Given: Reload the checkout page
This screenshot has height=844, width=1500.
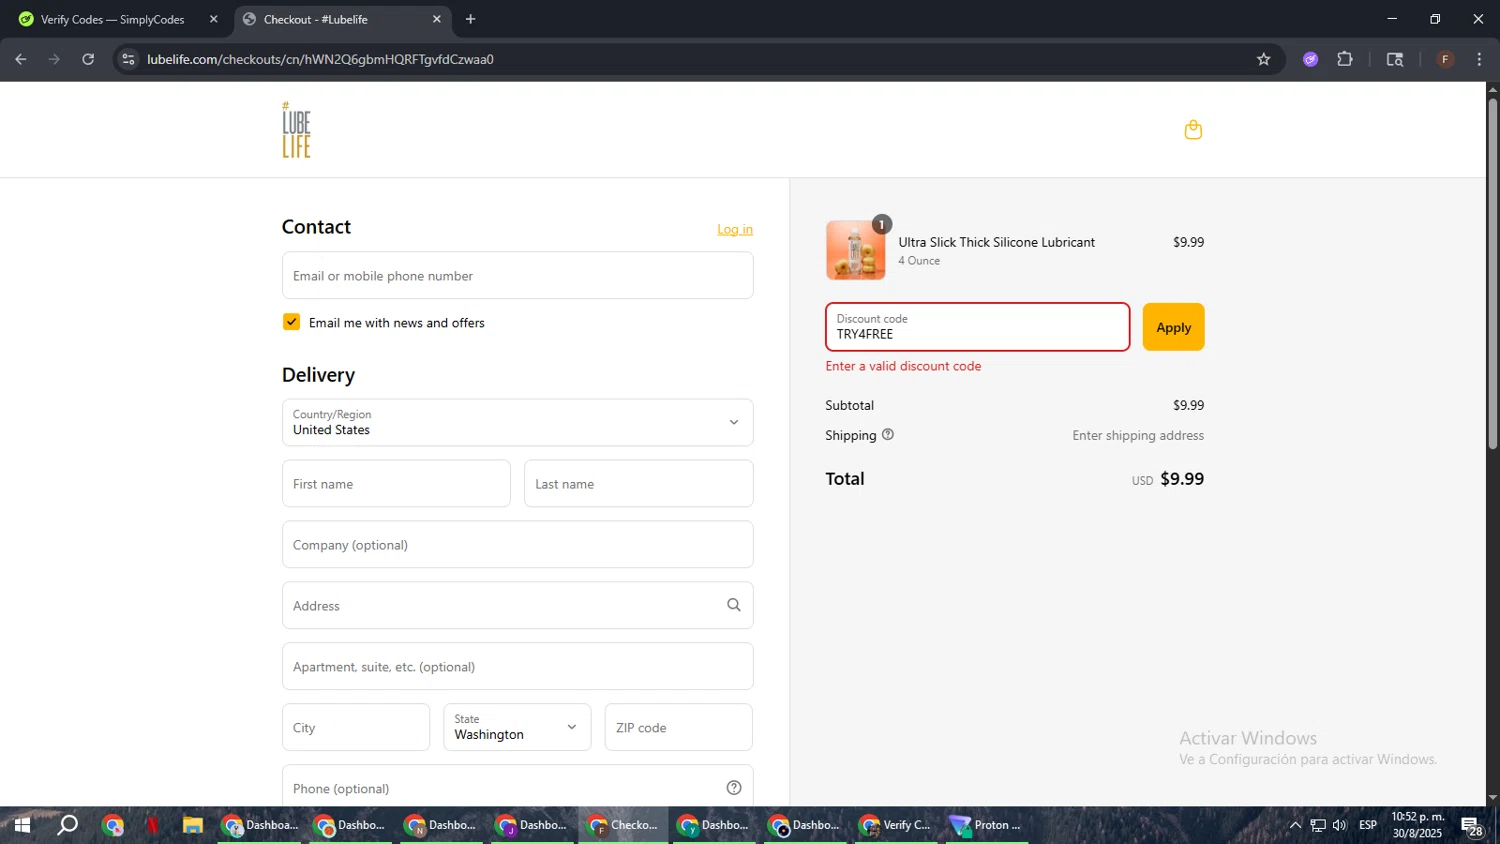Looking at the screenshot, I should pos(88,59).
